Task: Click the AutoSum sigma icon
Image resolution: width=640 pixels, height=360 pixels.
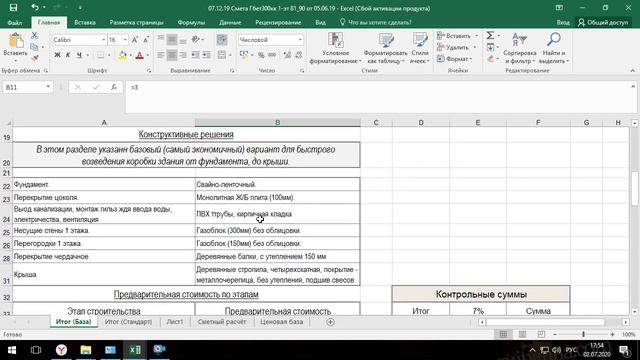Action: click(490, 36)
